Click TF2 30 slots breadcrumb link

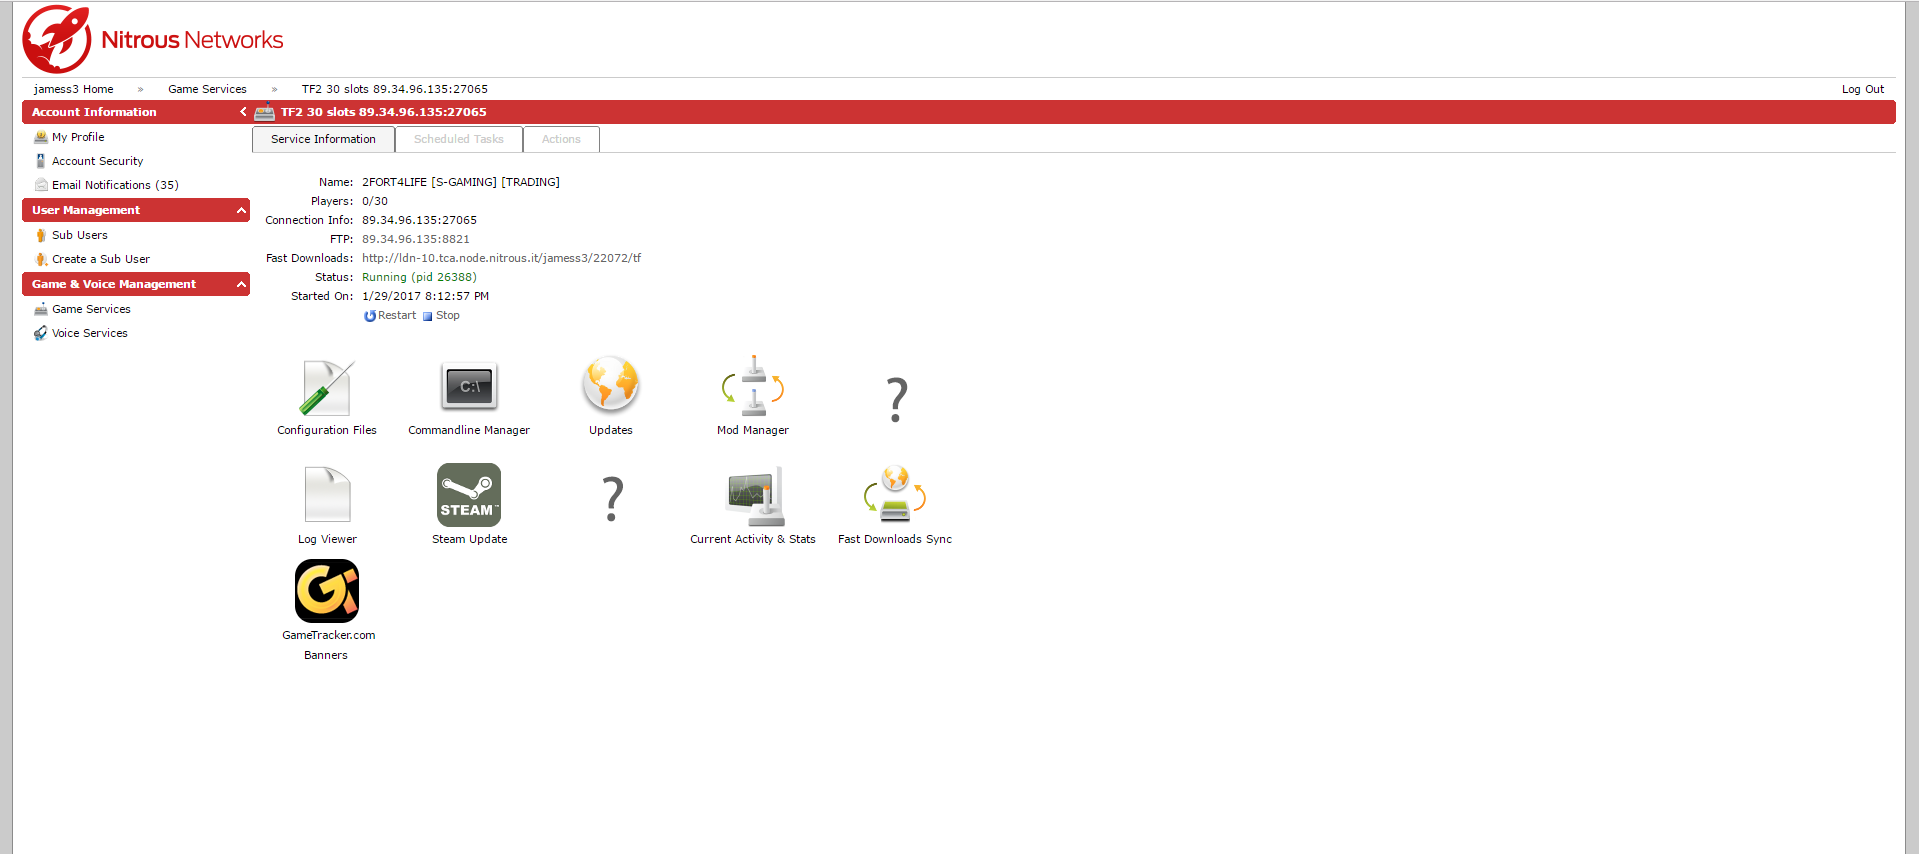[x=395, y=89]
